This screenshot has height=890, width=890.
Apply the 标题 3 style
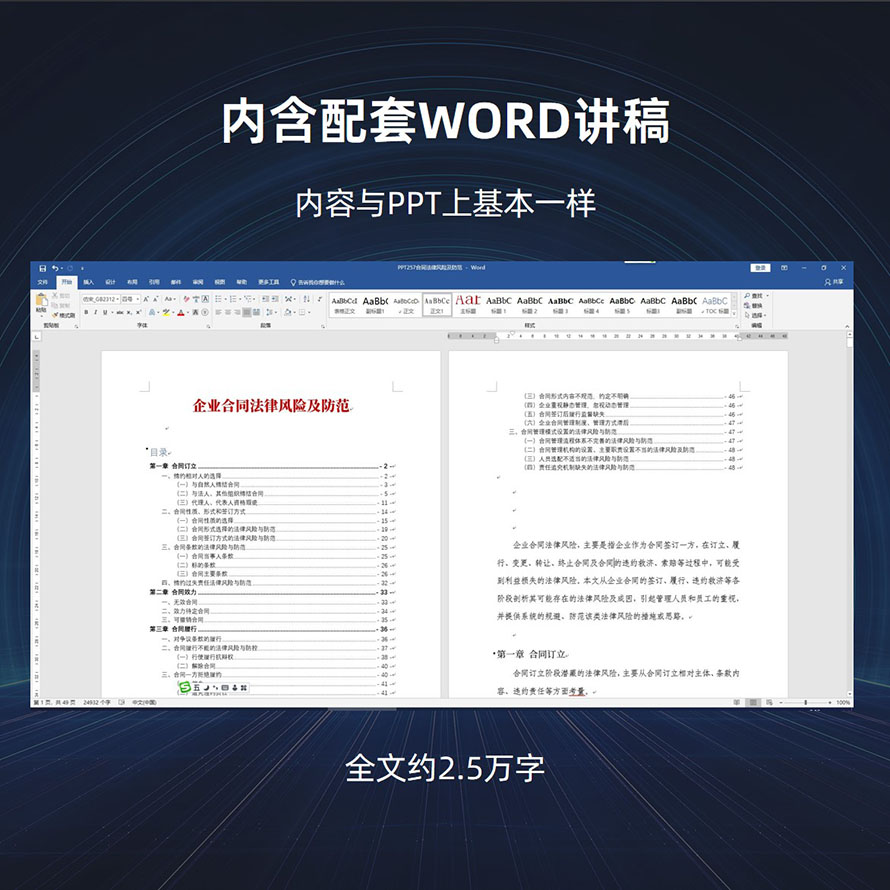click(x=560, y=305)
